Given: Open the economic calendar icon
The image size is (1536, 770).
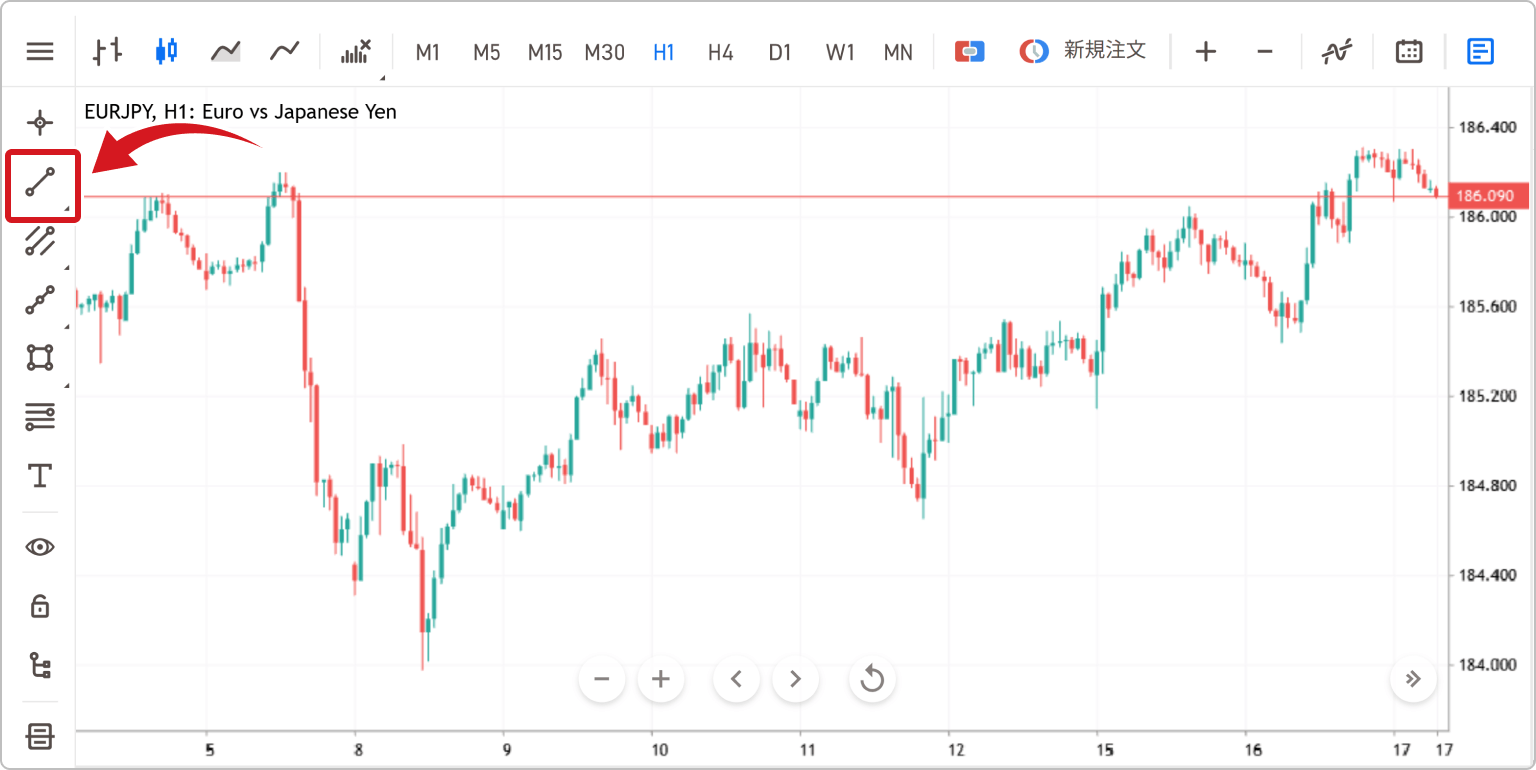Looking at the screenshot, I should (x=1409, y=51).
